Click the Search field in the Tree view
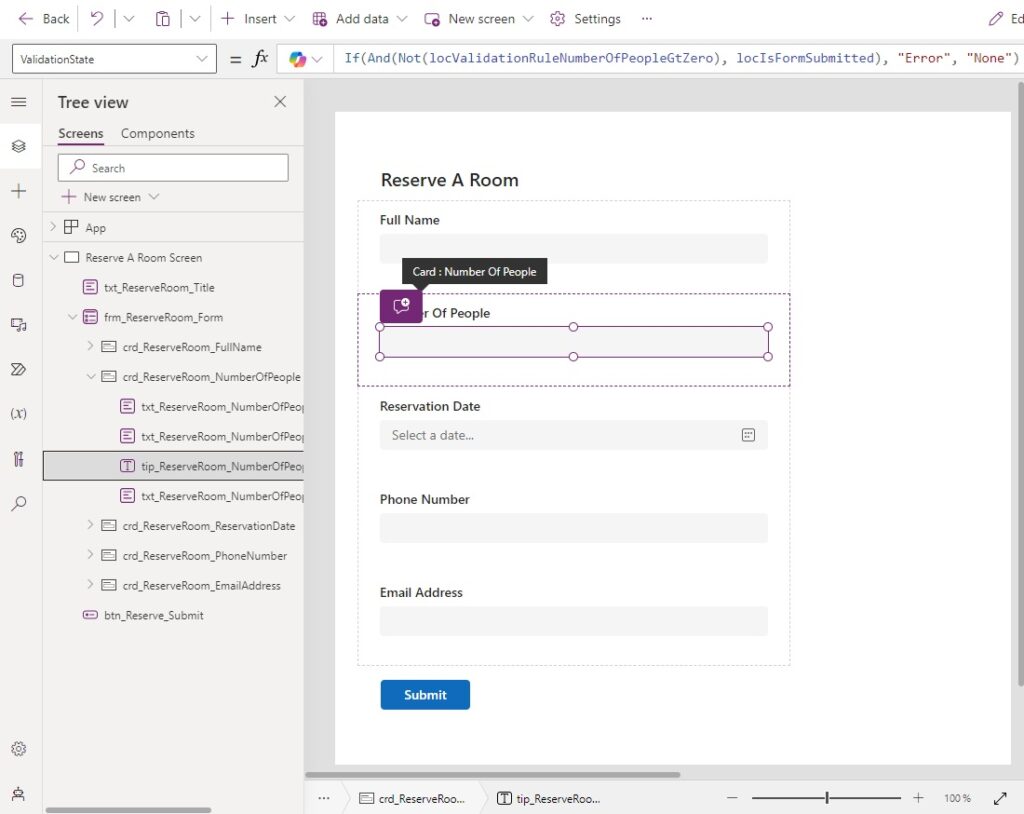Screen dimensions: 1024x814 [172, 166]
